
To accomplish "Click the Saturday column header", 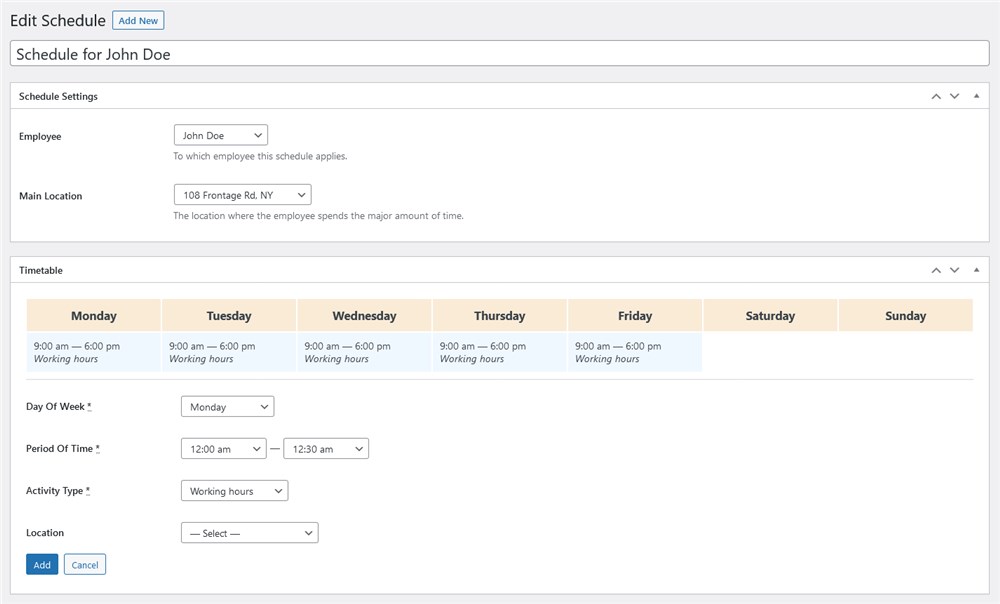I will coord(770,316).
